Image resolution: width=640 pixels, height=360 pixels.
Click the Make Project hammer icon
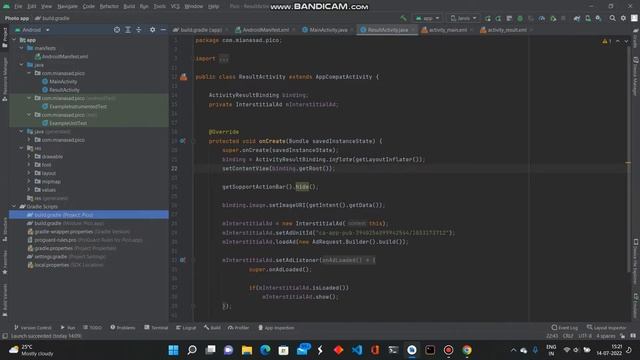[403, 18]
